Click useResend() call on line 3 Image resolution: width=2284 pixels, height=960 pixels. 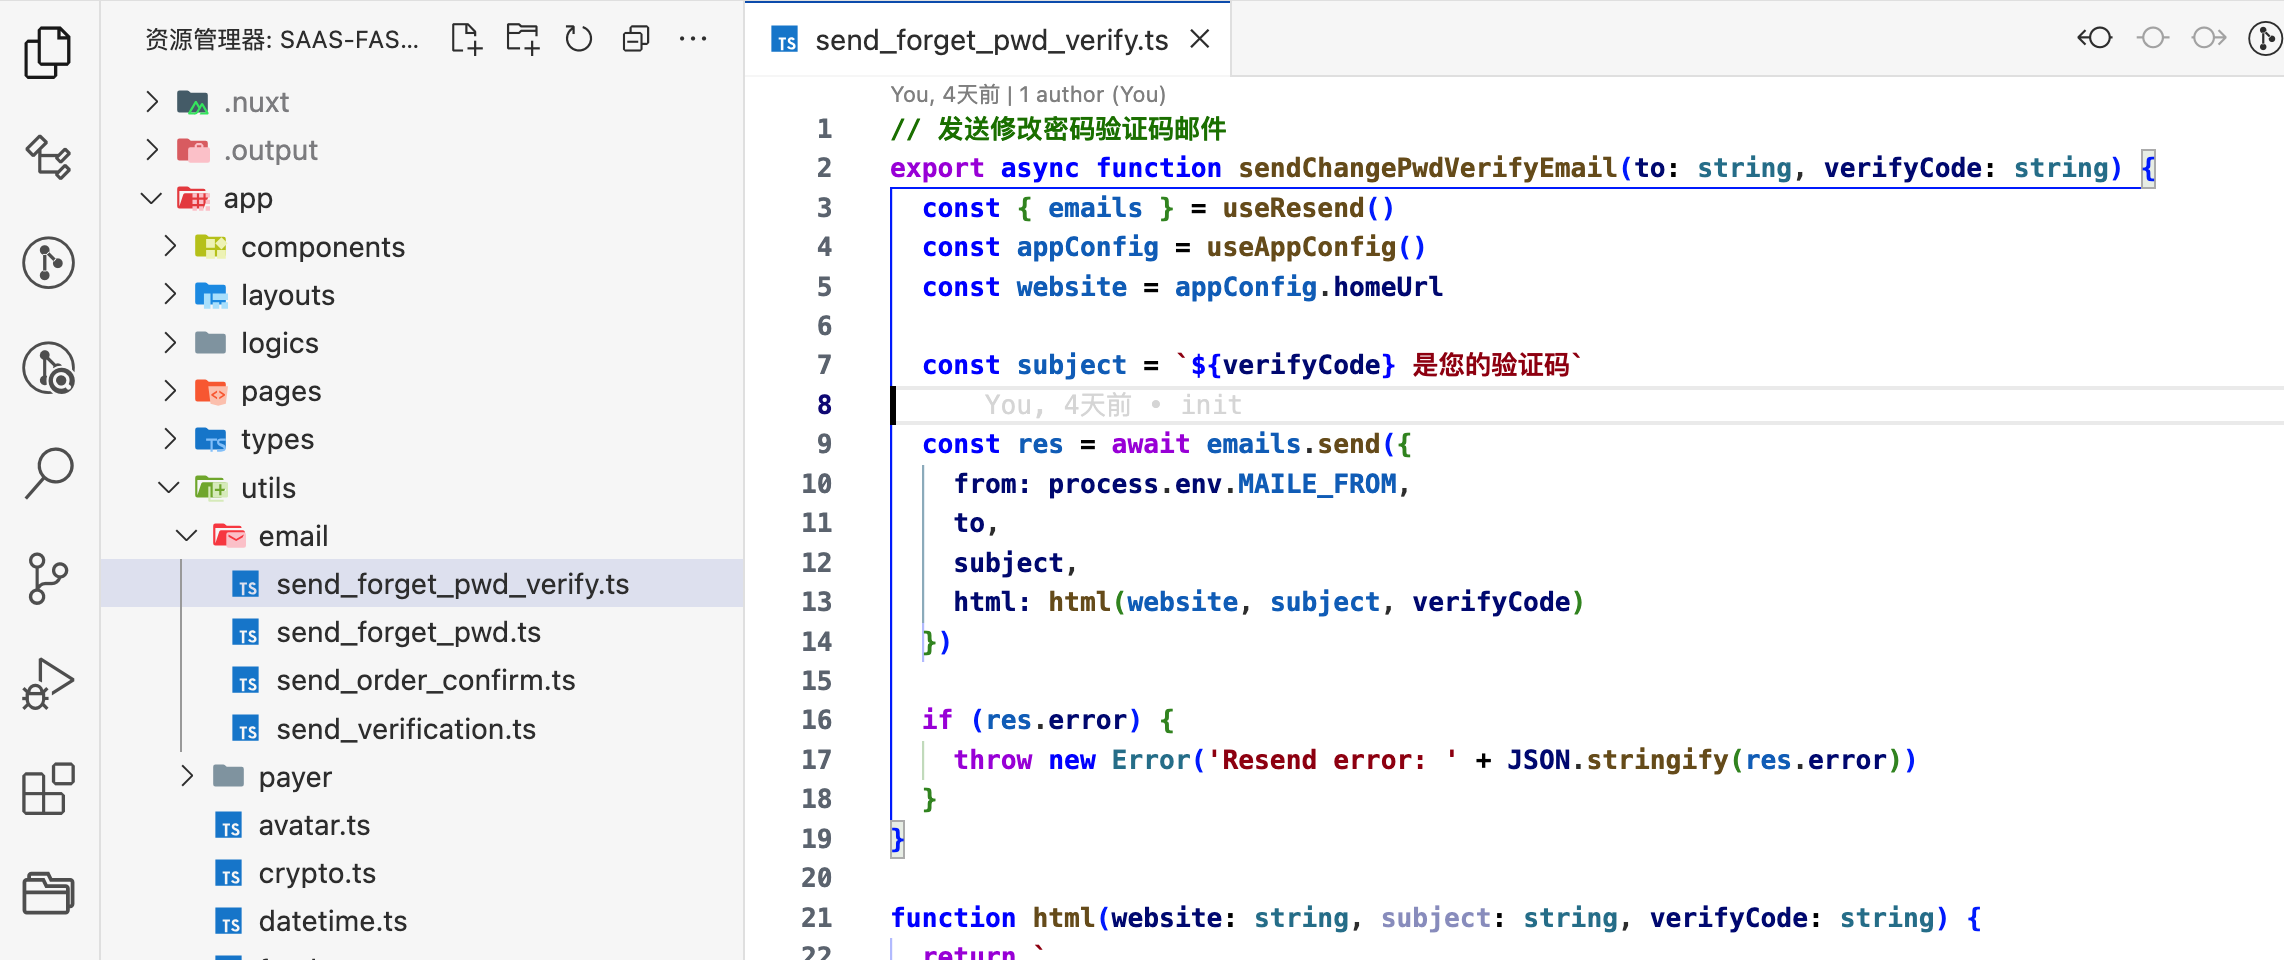tap(1308, 208)
